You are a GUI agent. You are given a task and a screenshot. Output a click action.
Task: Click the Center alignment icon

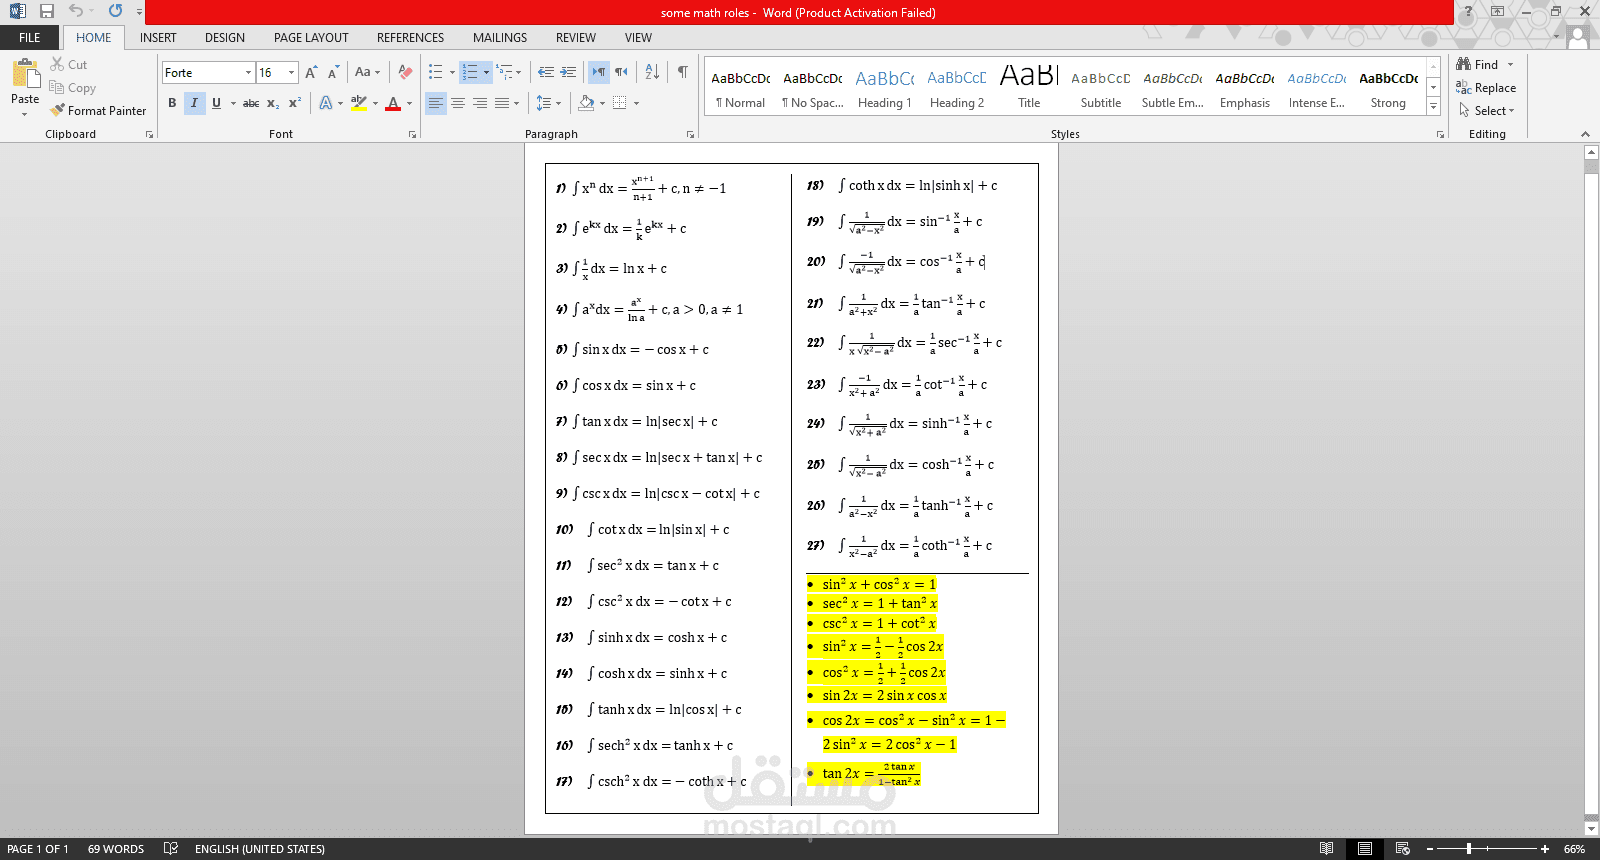(458, 103)
